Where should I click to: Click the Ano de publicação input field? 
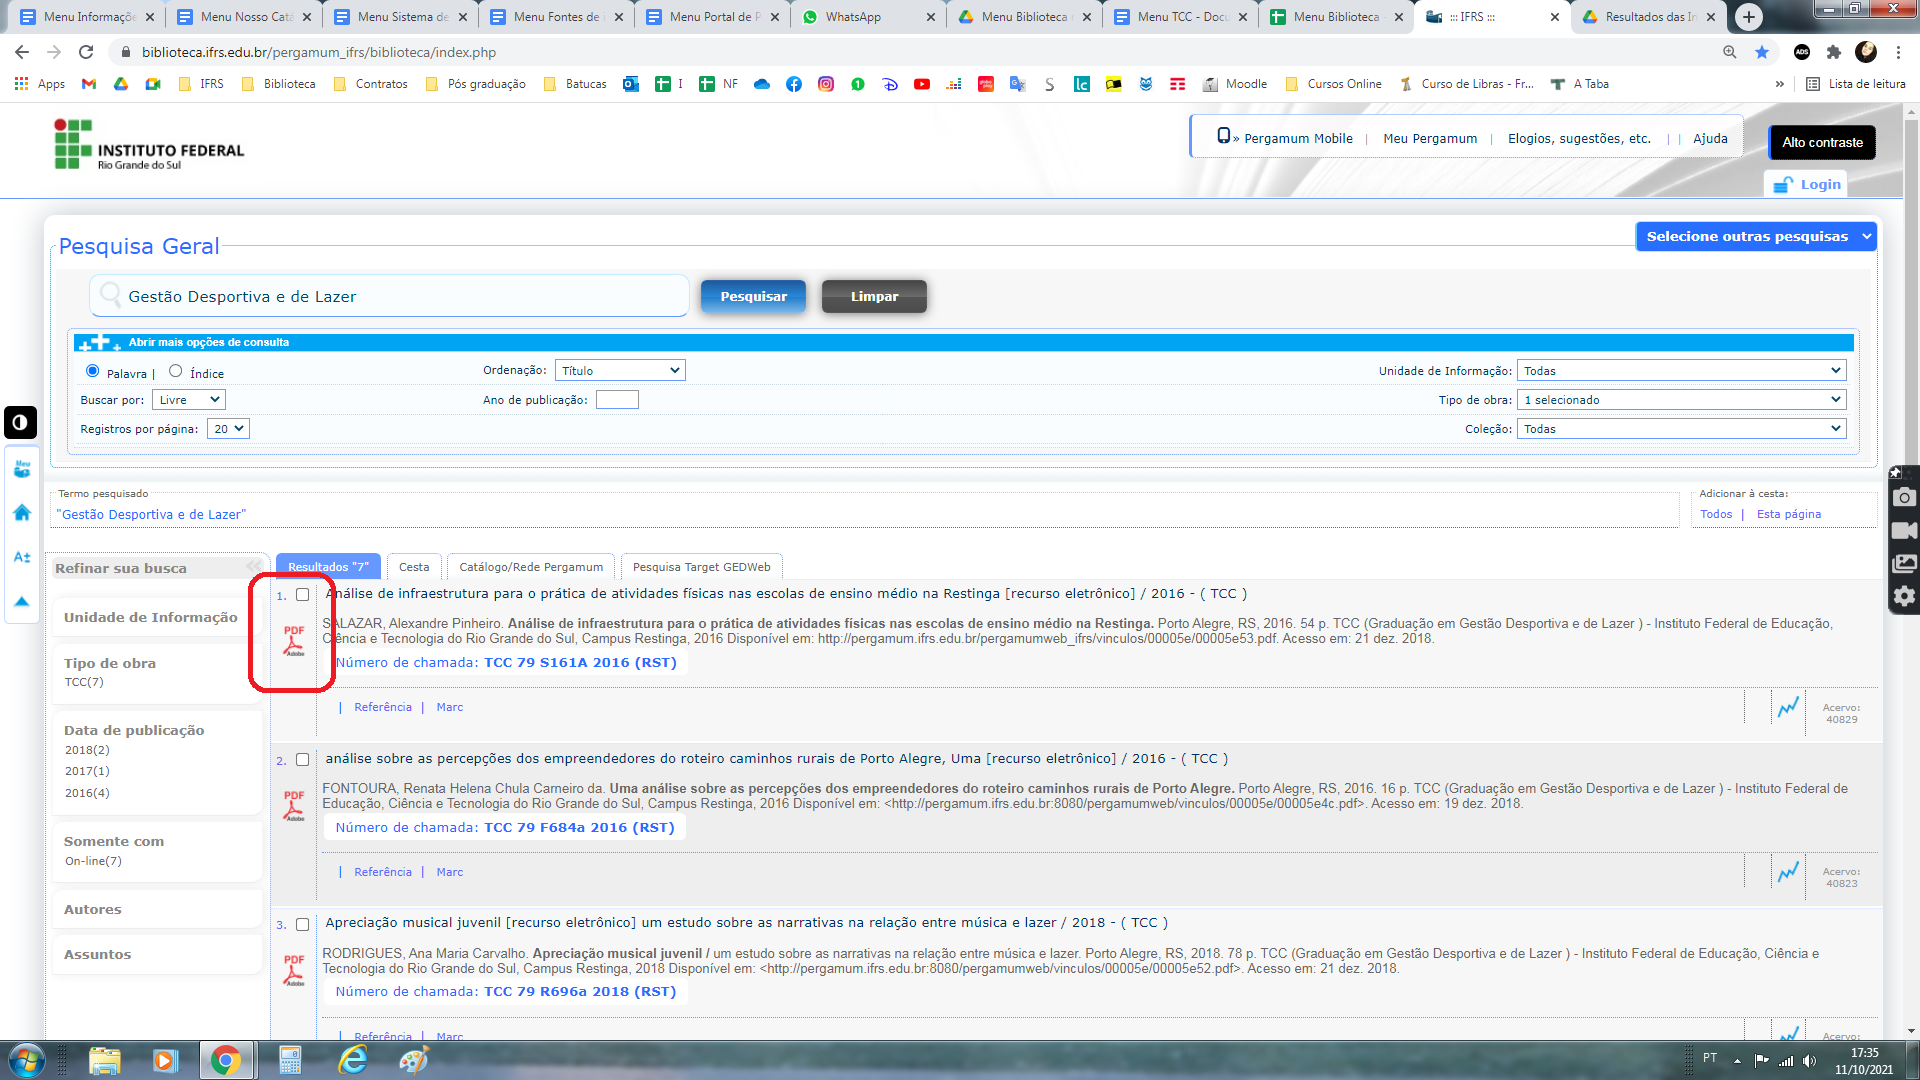point(617,400)
